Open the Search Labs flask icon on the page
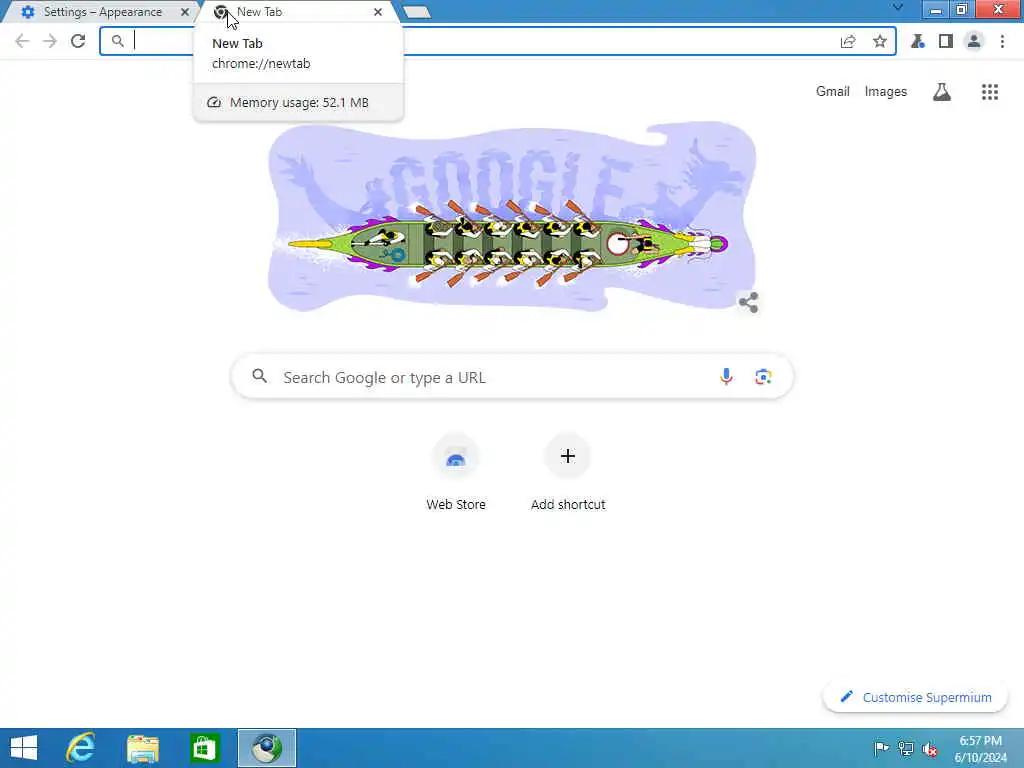 (x=942, y=92)
